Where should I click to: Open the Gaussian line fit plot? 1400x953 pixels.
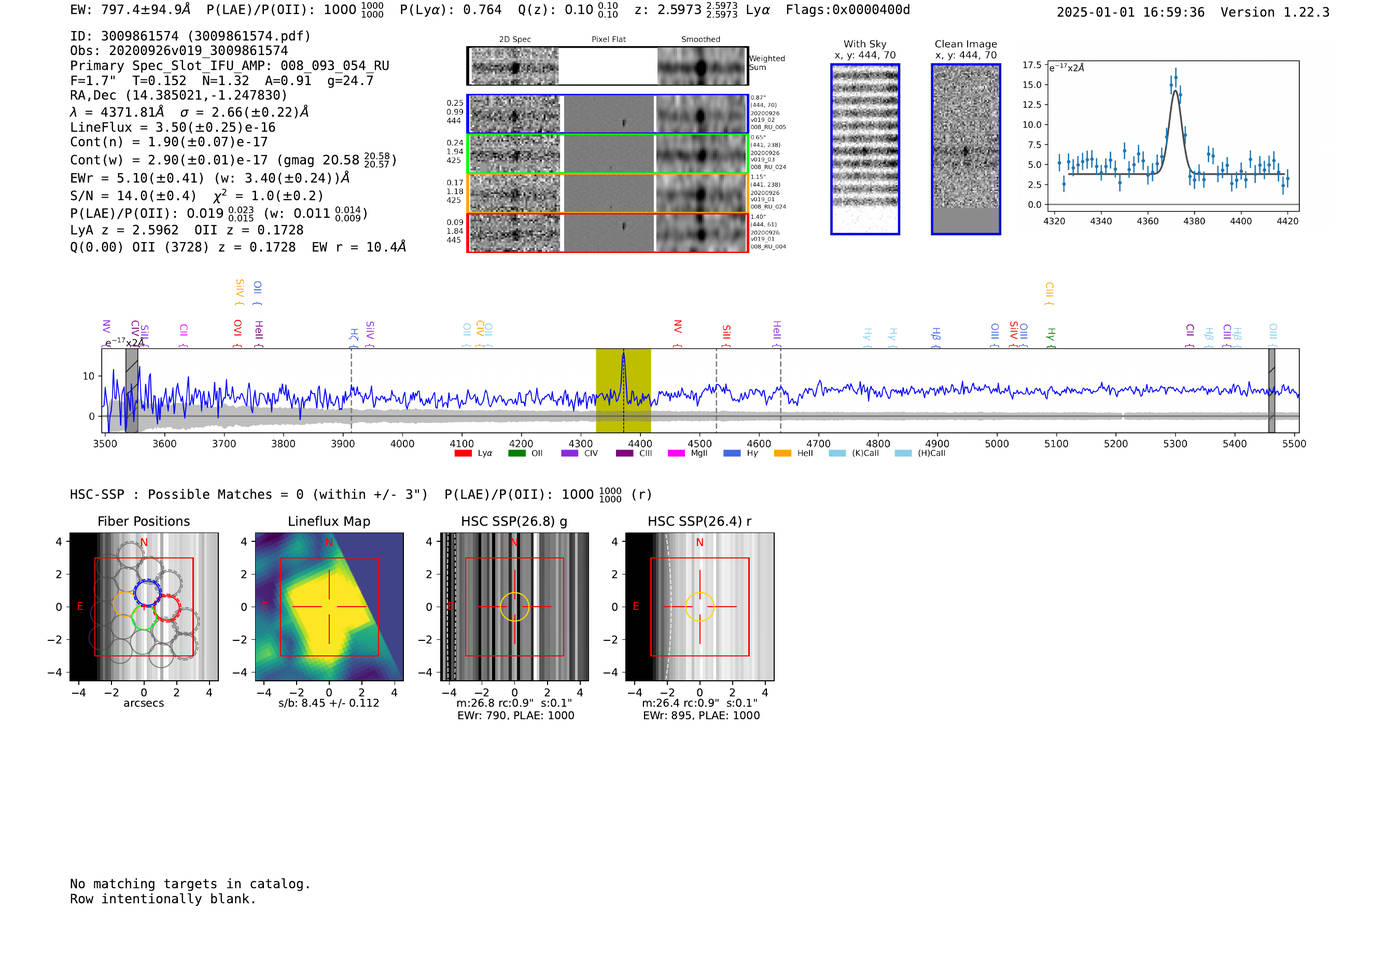[1172, 136]
